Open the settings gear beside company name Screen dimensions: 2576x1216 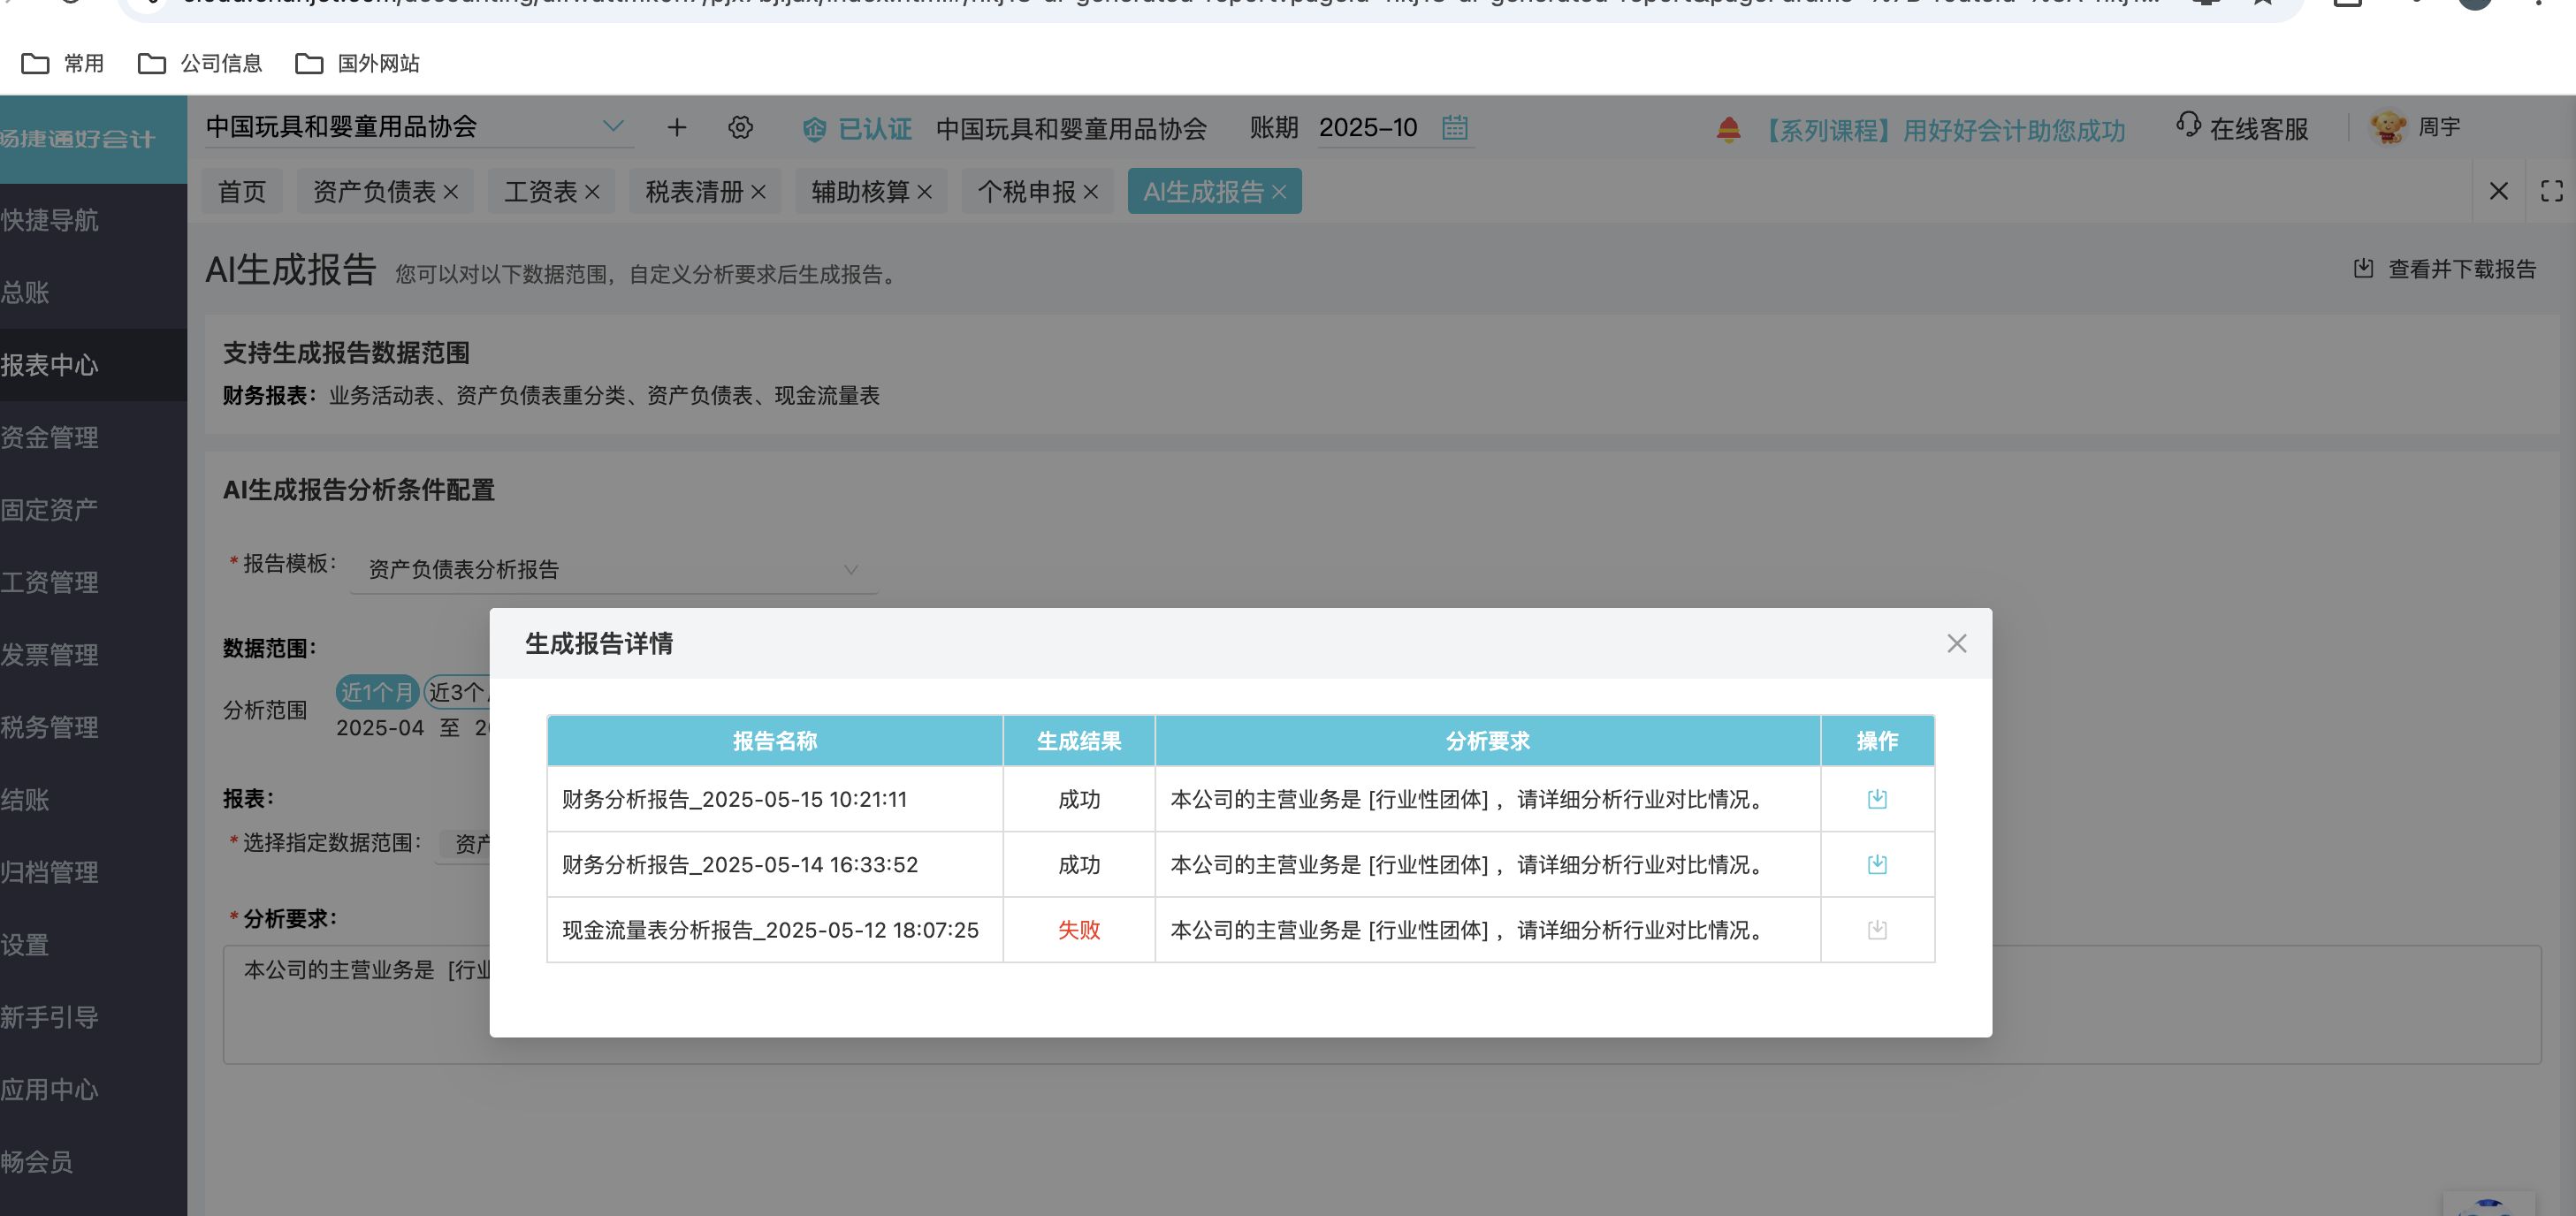(740, 128)
